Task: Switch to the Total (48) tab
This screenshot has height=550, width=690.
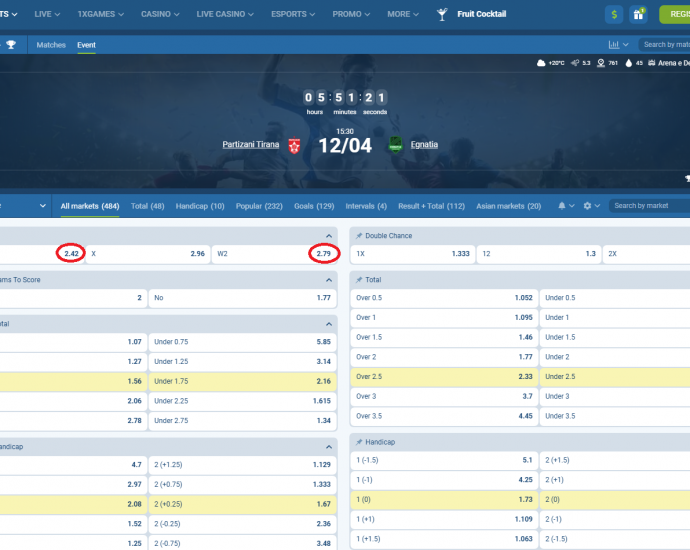Action: coord(147,206)
